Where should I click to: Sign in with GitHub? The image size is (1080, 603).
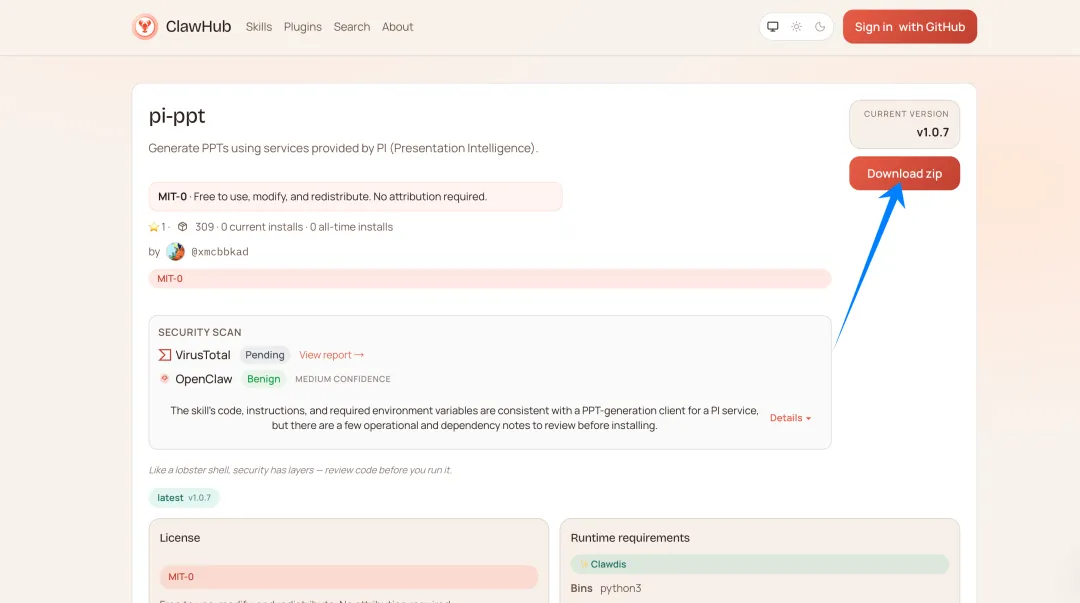[x=909, y=27]
